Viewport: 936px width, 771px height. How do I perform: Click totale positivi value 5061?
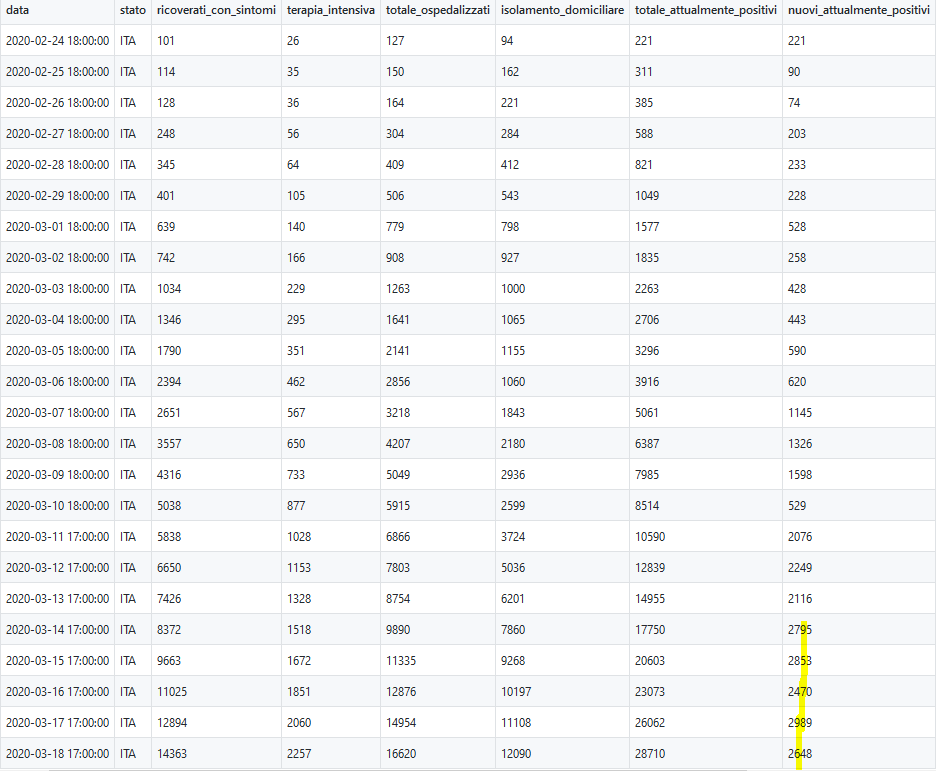pyautogui.click(x=647, y=413)
